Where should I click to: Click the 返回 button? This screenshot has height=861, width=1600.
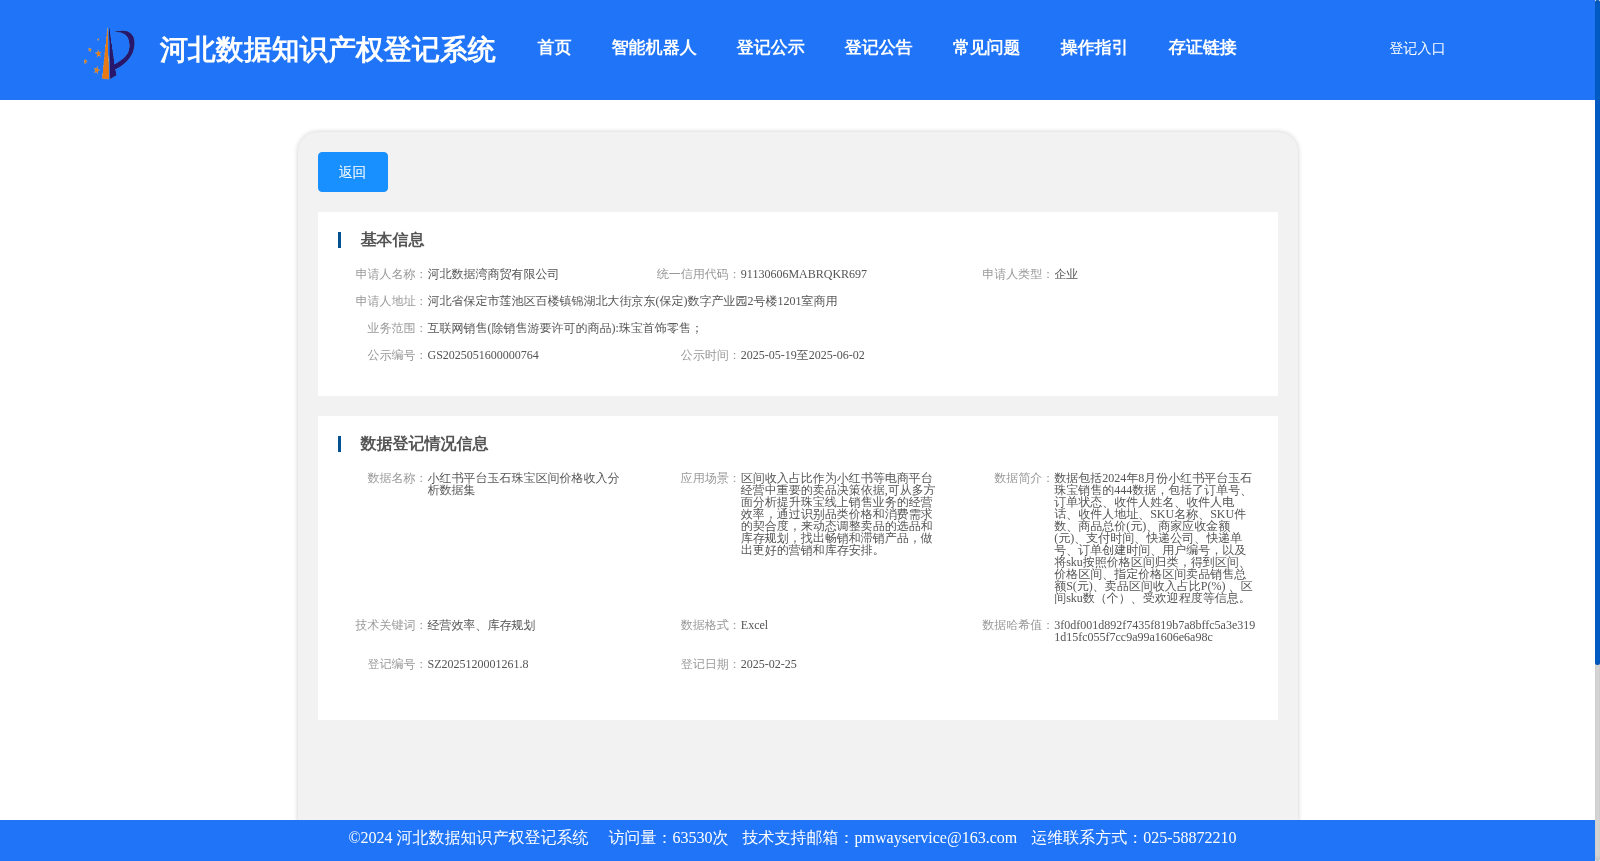(353, 172)
